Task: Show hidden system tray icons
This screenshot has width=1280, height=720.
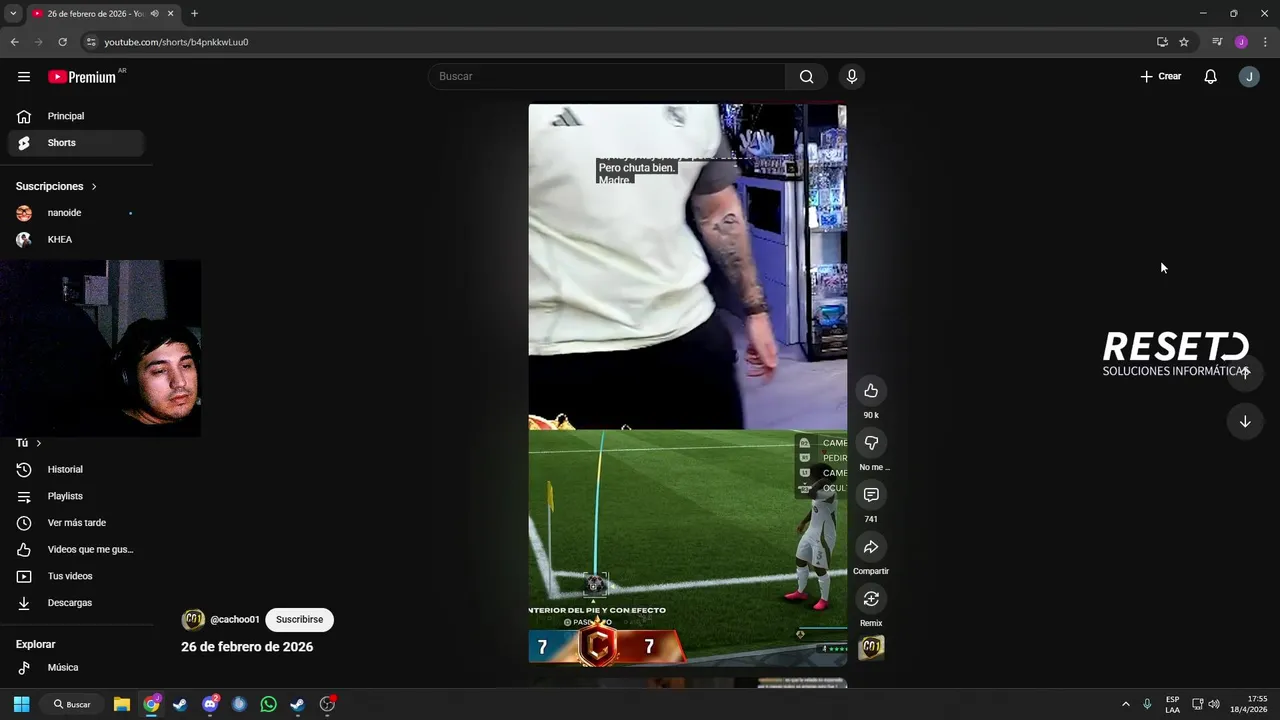Action: pyautogui.click(x=1125, y=704)
